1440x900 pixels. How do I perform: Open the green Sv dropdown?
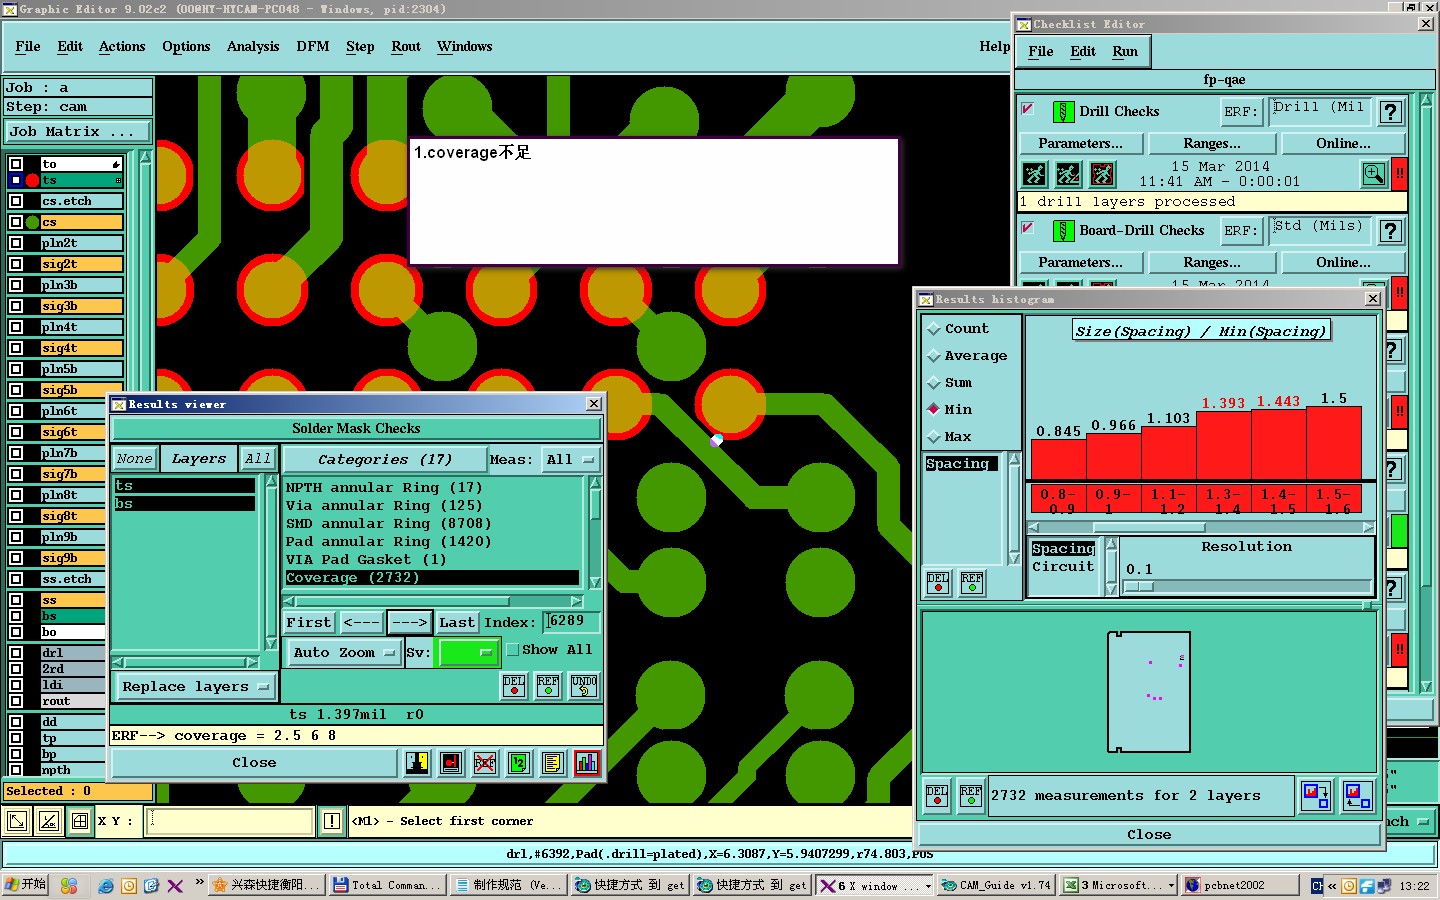click(x=468, y=653)
